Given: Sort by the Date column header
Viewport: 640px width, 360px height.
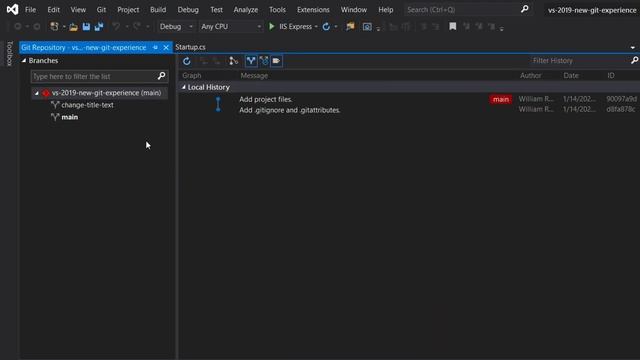Looking at the screenshot, I should coord(571,76).
